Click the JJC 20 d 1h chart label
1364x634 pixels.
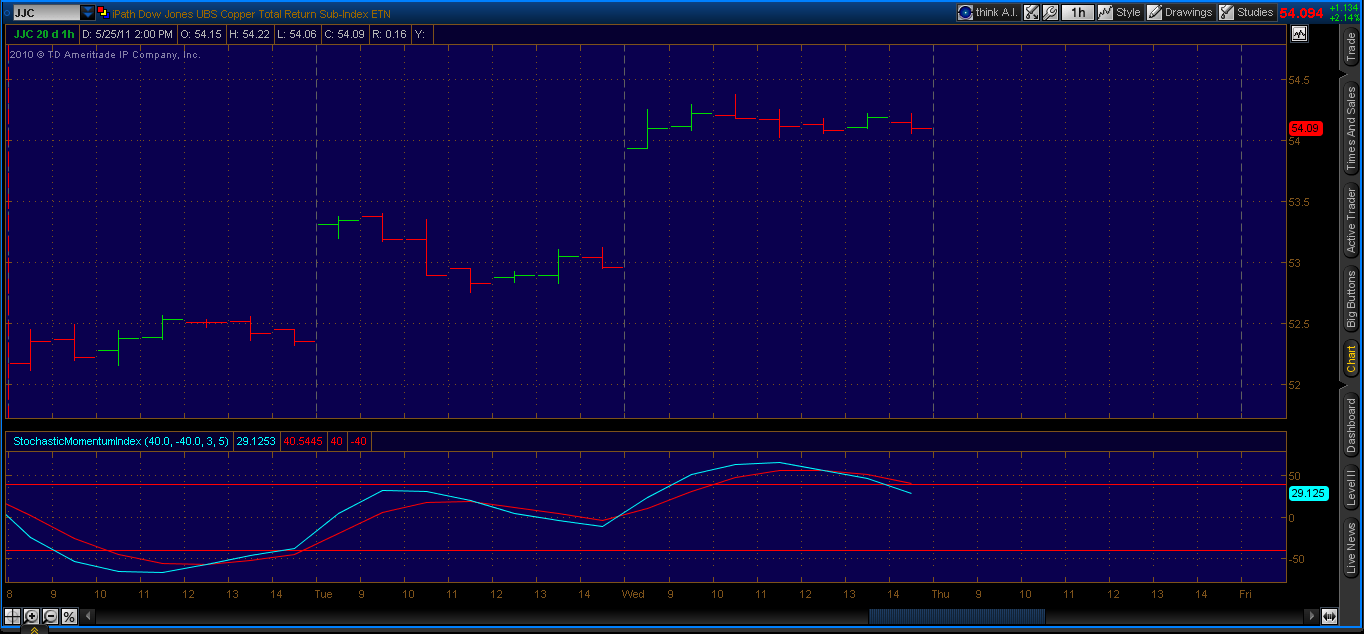tap(44, 33)
